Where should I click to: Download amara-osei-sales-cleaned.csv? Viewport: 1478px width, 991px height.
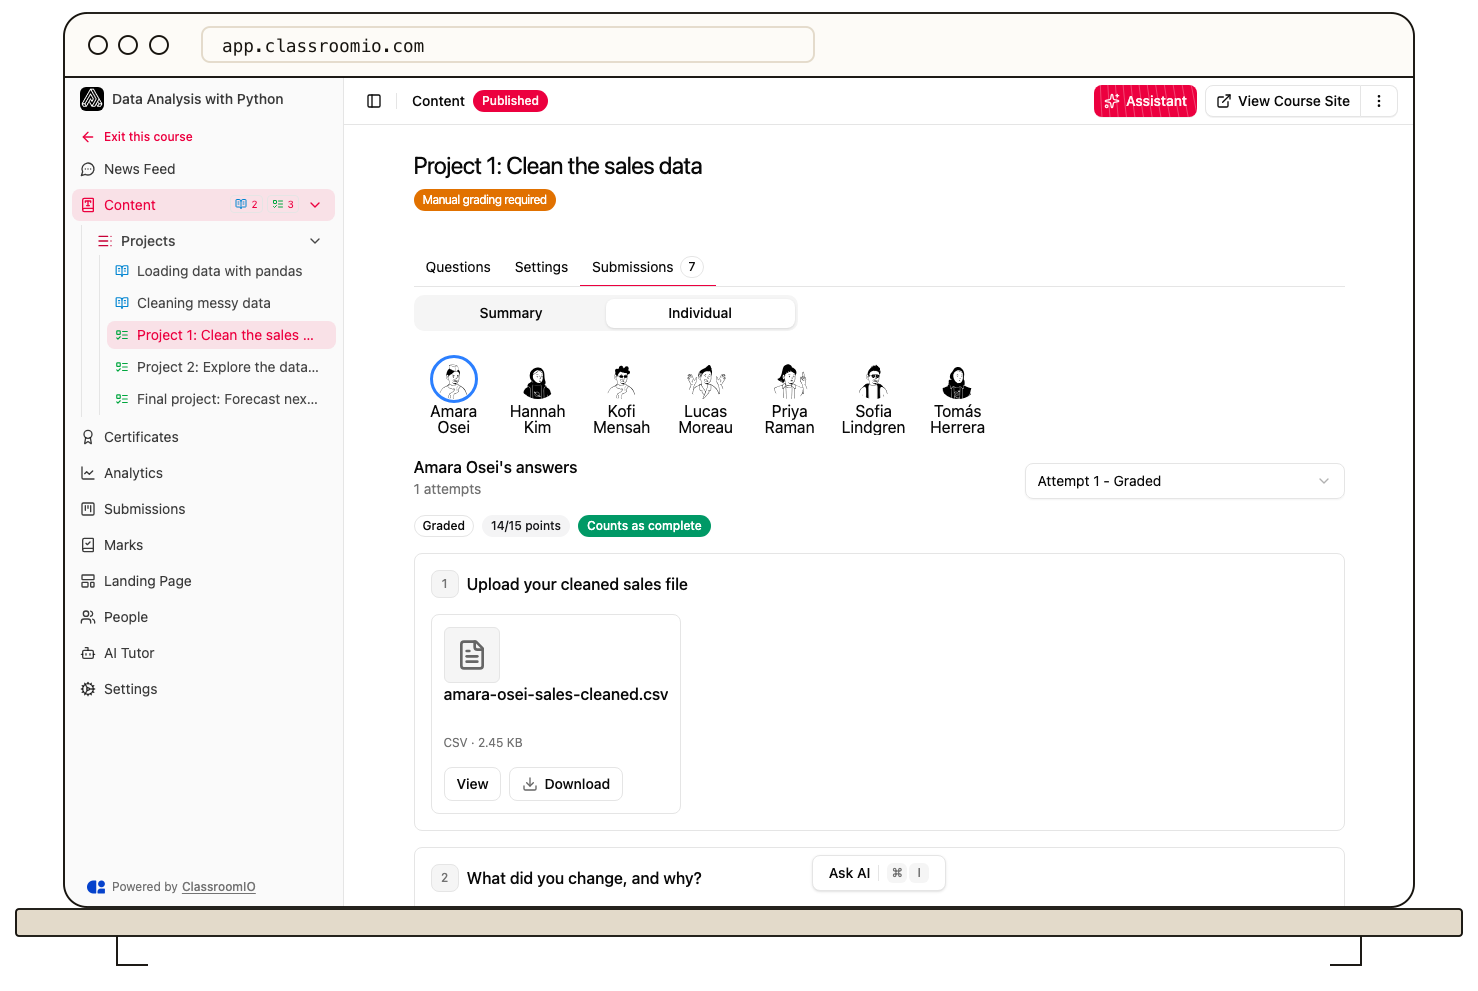point(566,784)
